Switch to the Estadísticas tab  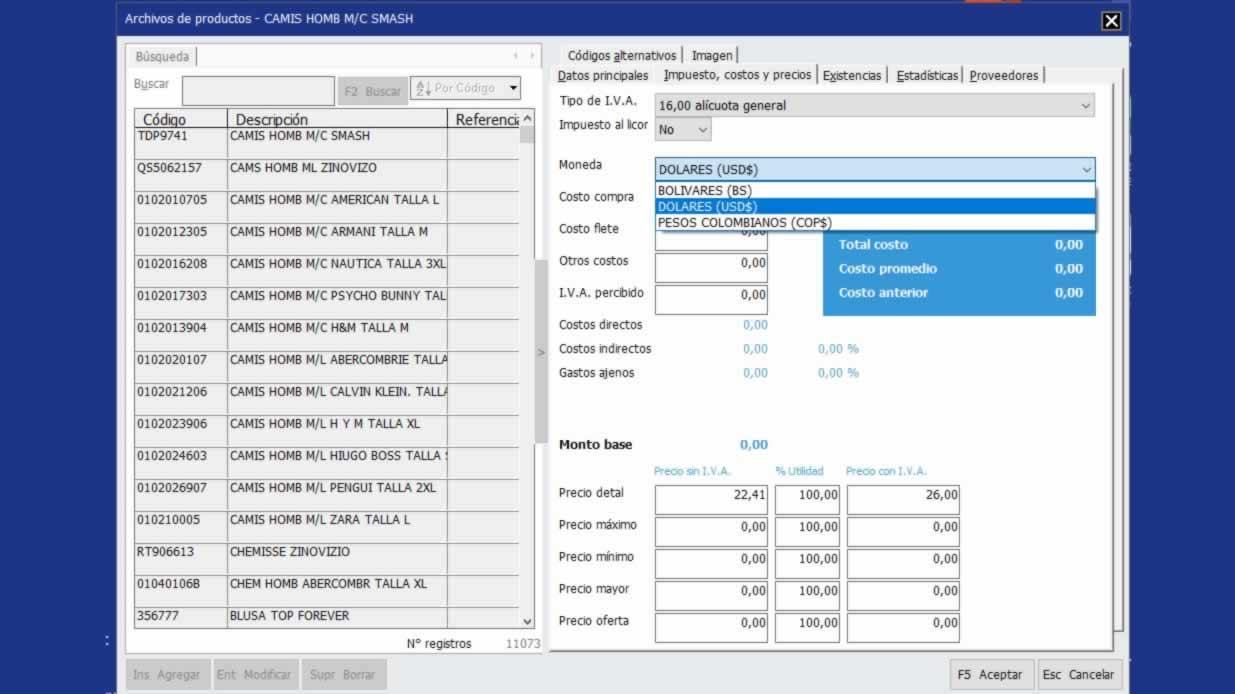(x=927, y=76)
